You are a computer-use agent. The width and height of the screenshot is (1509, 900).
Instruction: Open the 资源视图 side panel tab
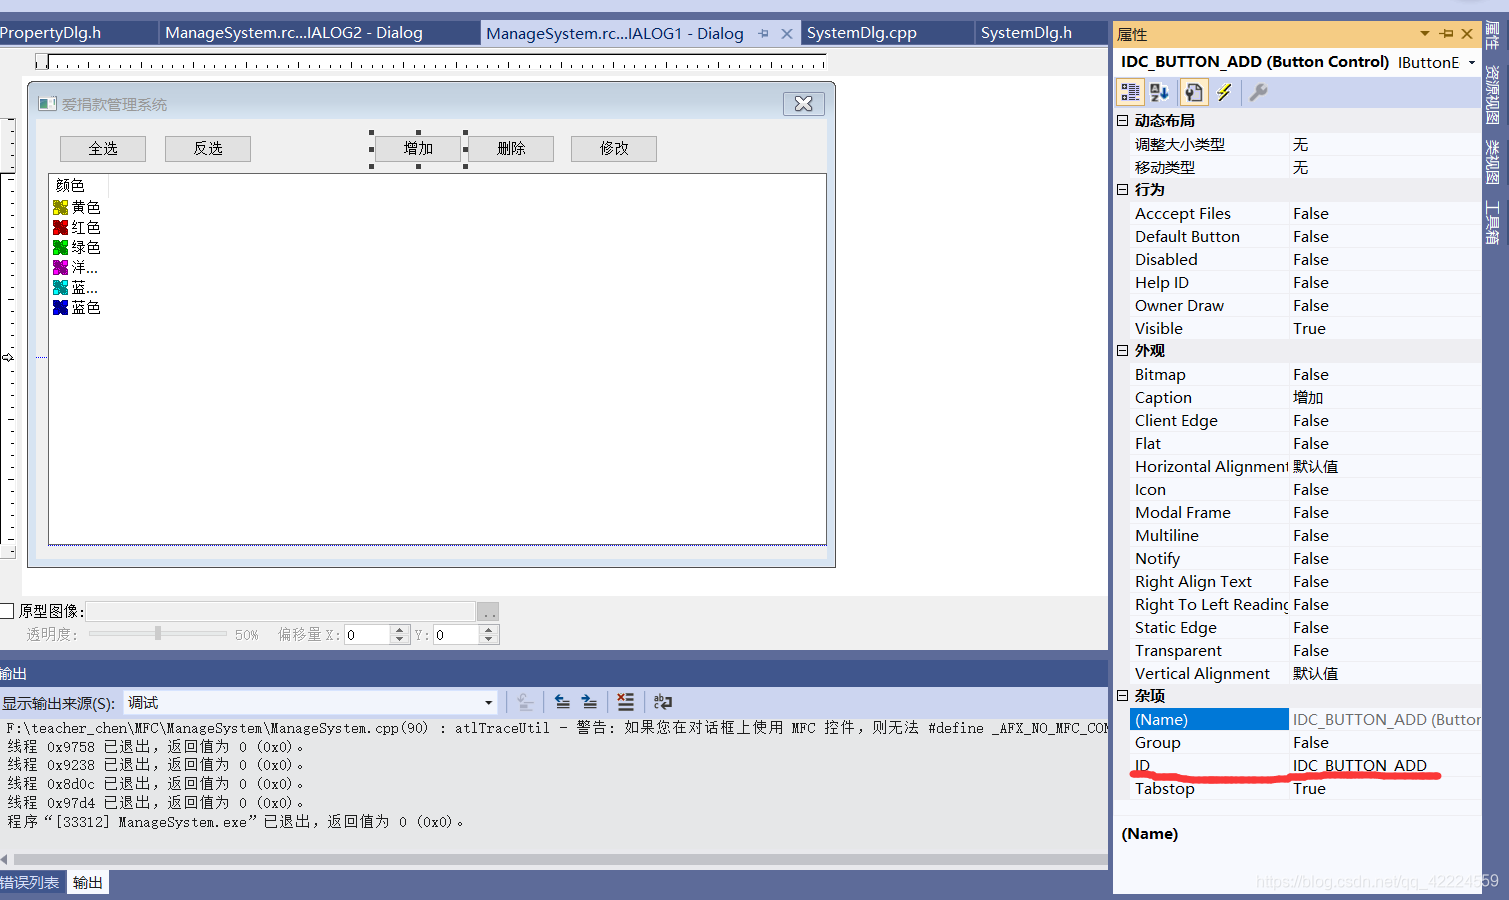1492,94
